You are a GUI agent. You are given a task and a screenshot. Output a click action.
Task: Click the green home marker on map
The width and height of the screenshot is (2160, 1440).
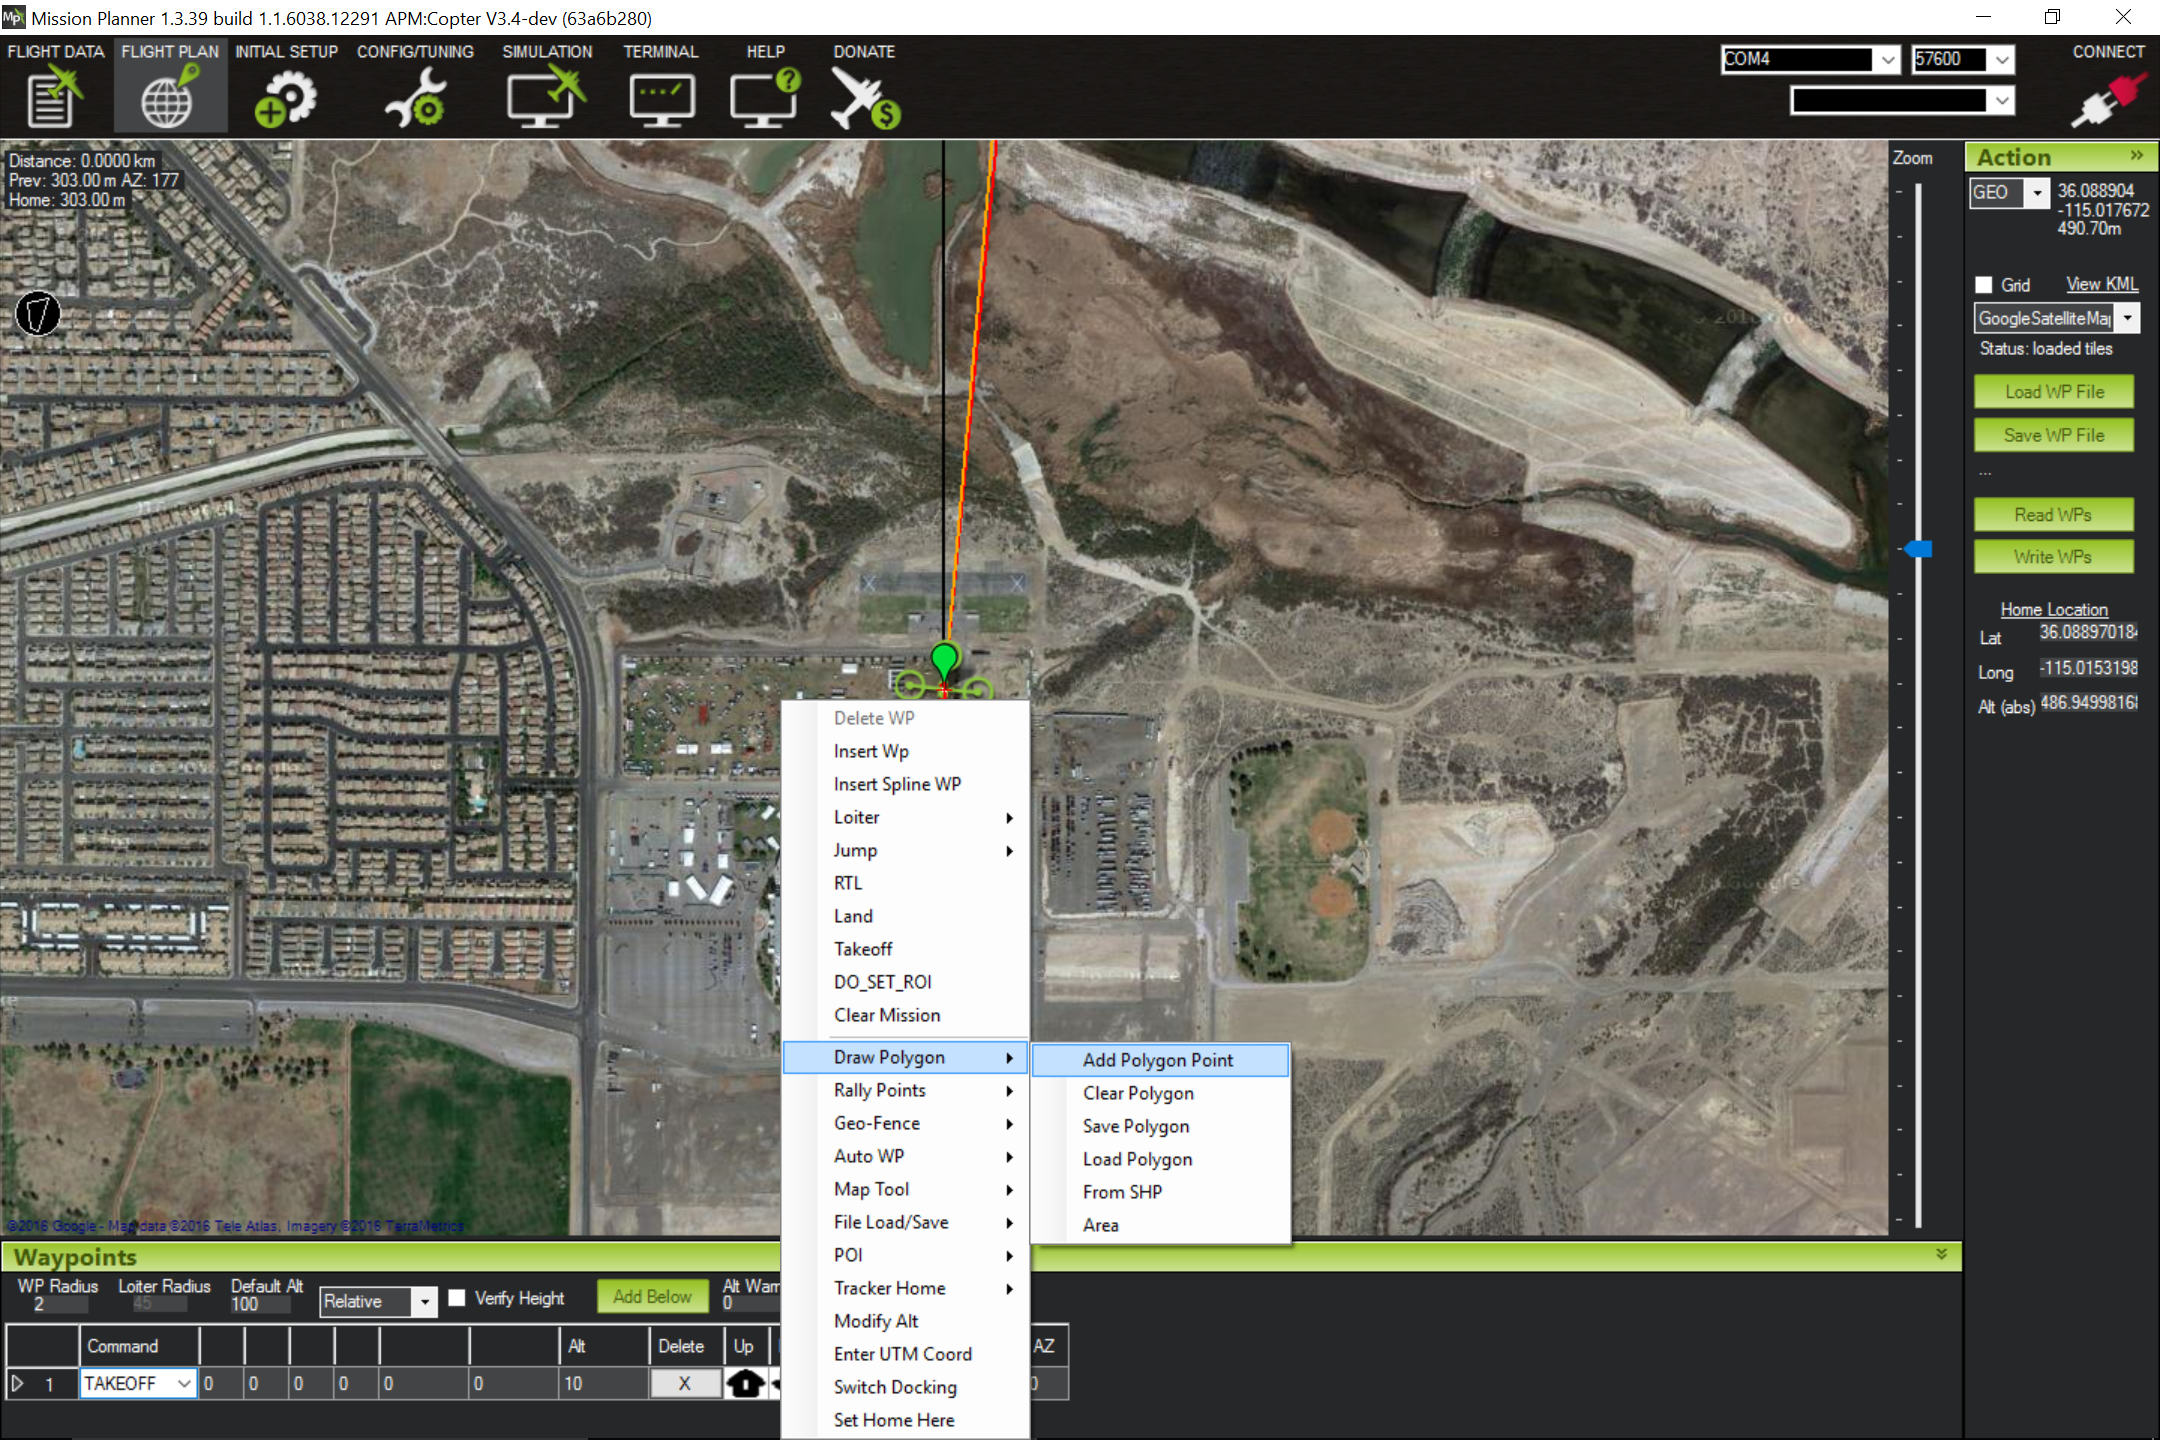944,660
